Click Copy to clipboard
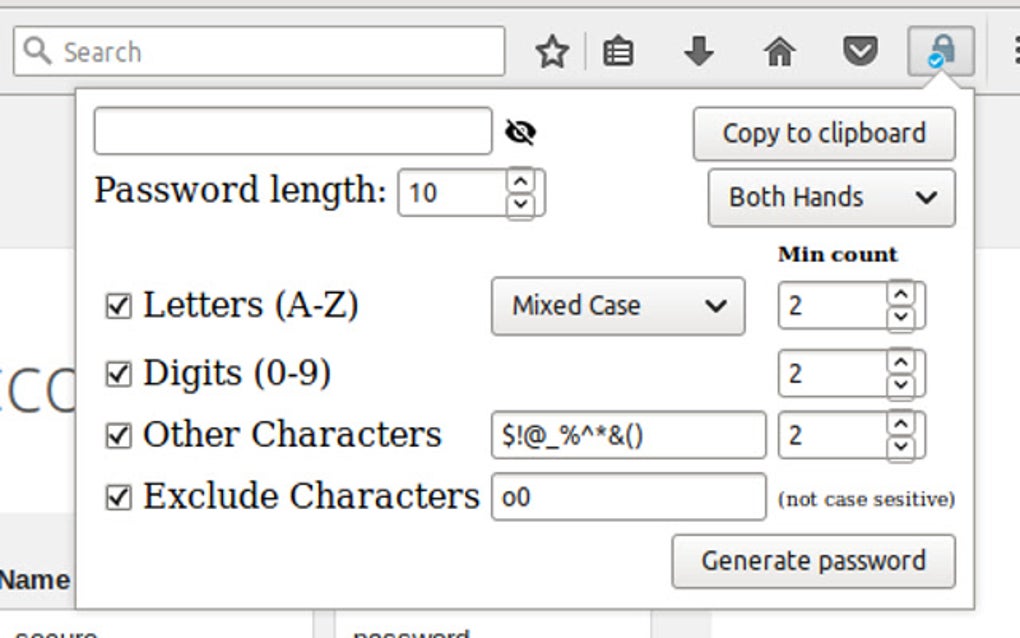This screenshot has height=638, width=1020. 822,133
